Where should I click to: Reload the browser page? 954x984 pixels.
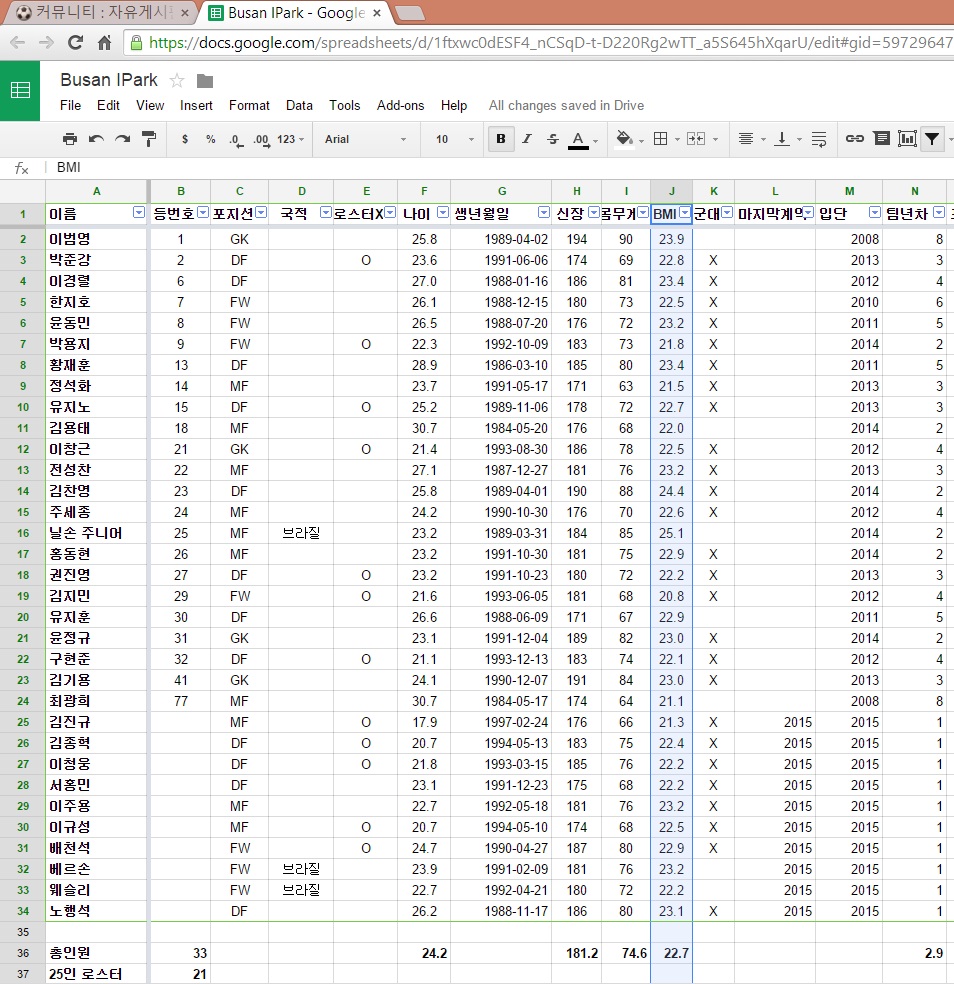coord(75,43)
